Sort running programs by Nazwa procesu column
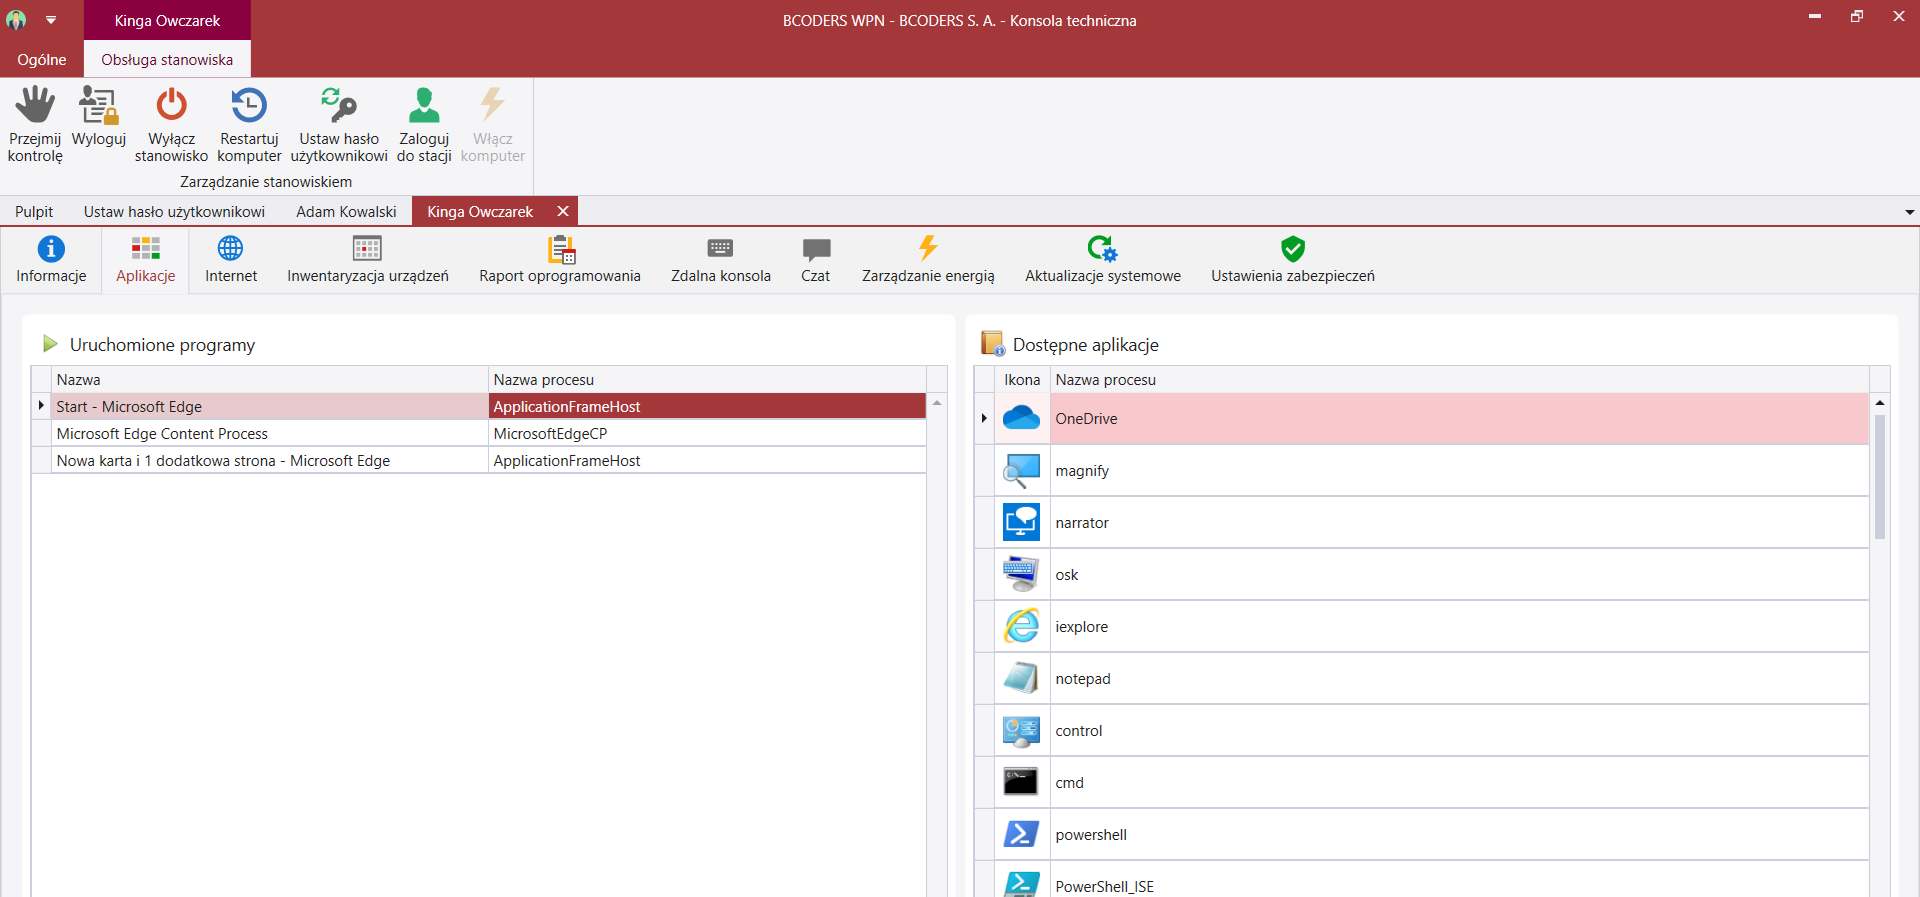Image resolution: width=1920 pixels, height=897 pixels. tap(707, 379)
